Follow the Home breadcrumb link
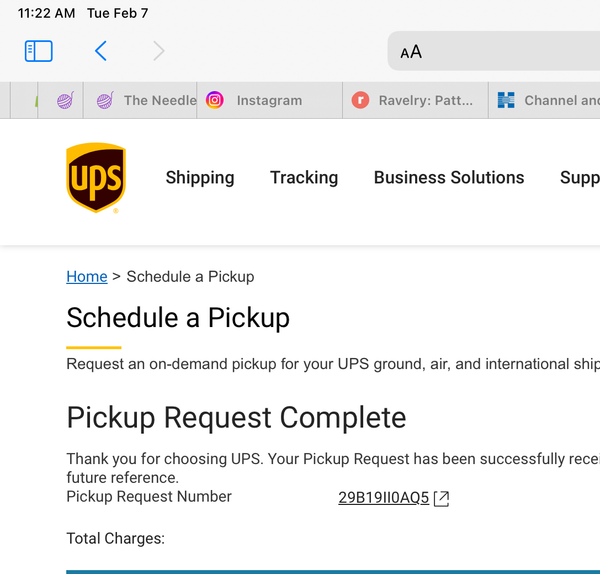 [x=87, y=277]
